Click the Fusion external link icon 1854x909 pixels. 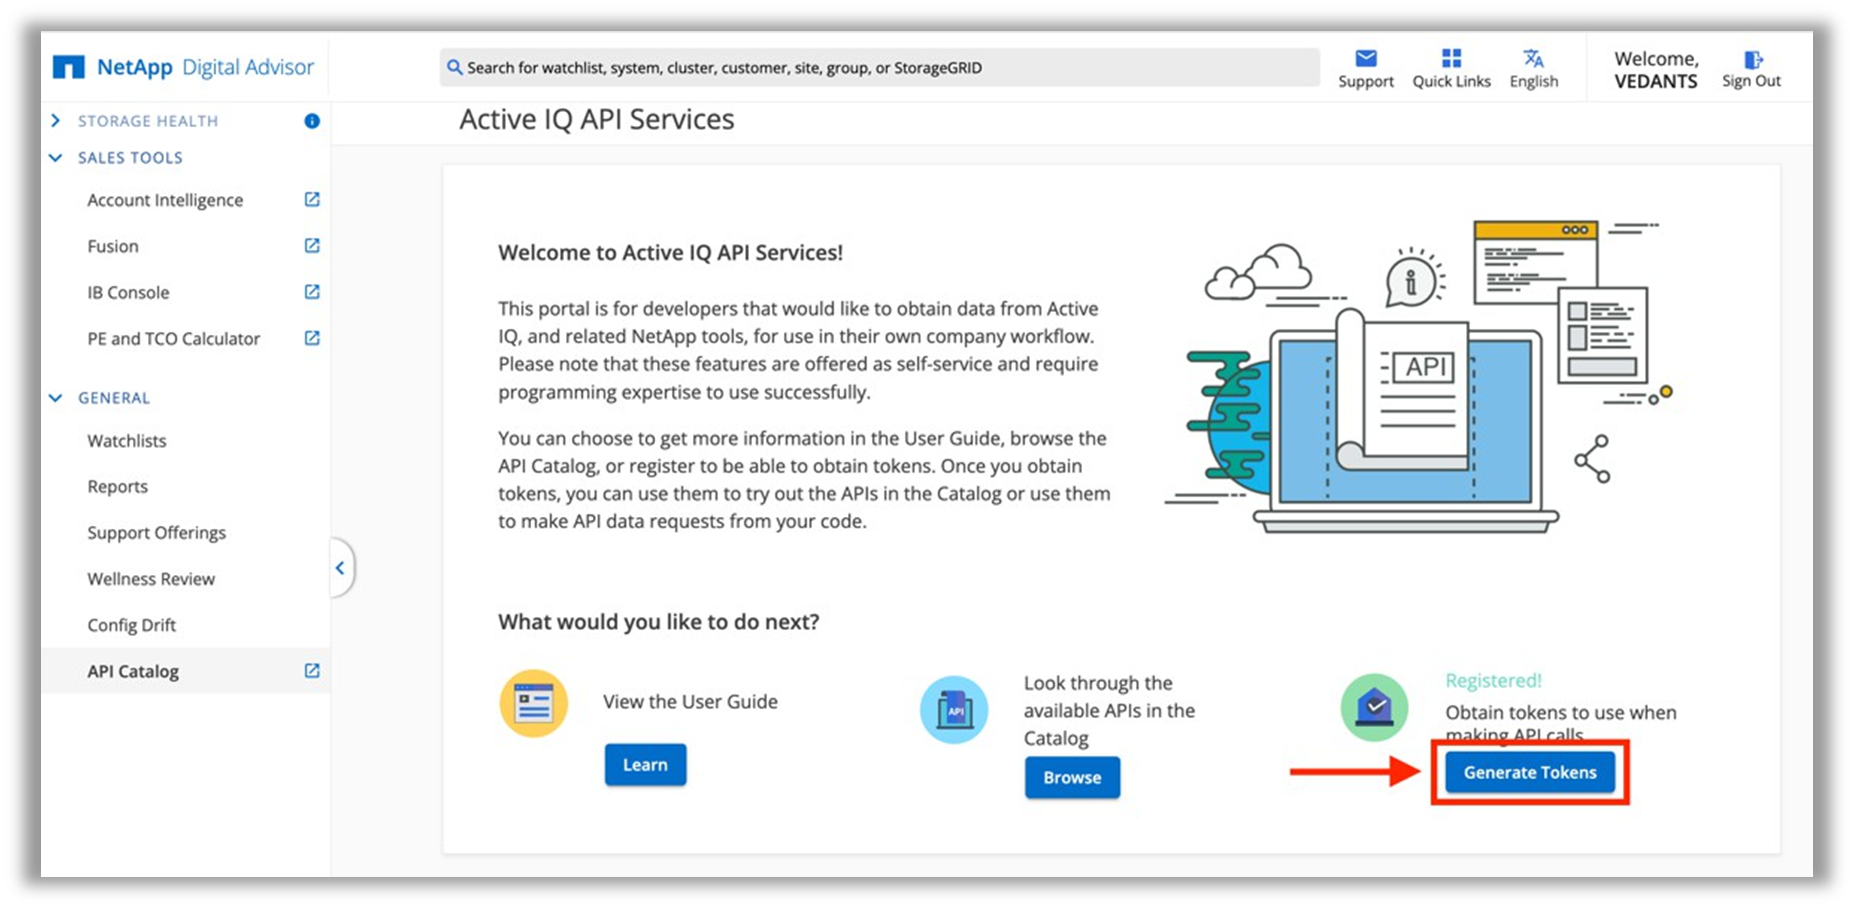click(x=312, y=246)
